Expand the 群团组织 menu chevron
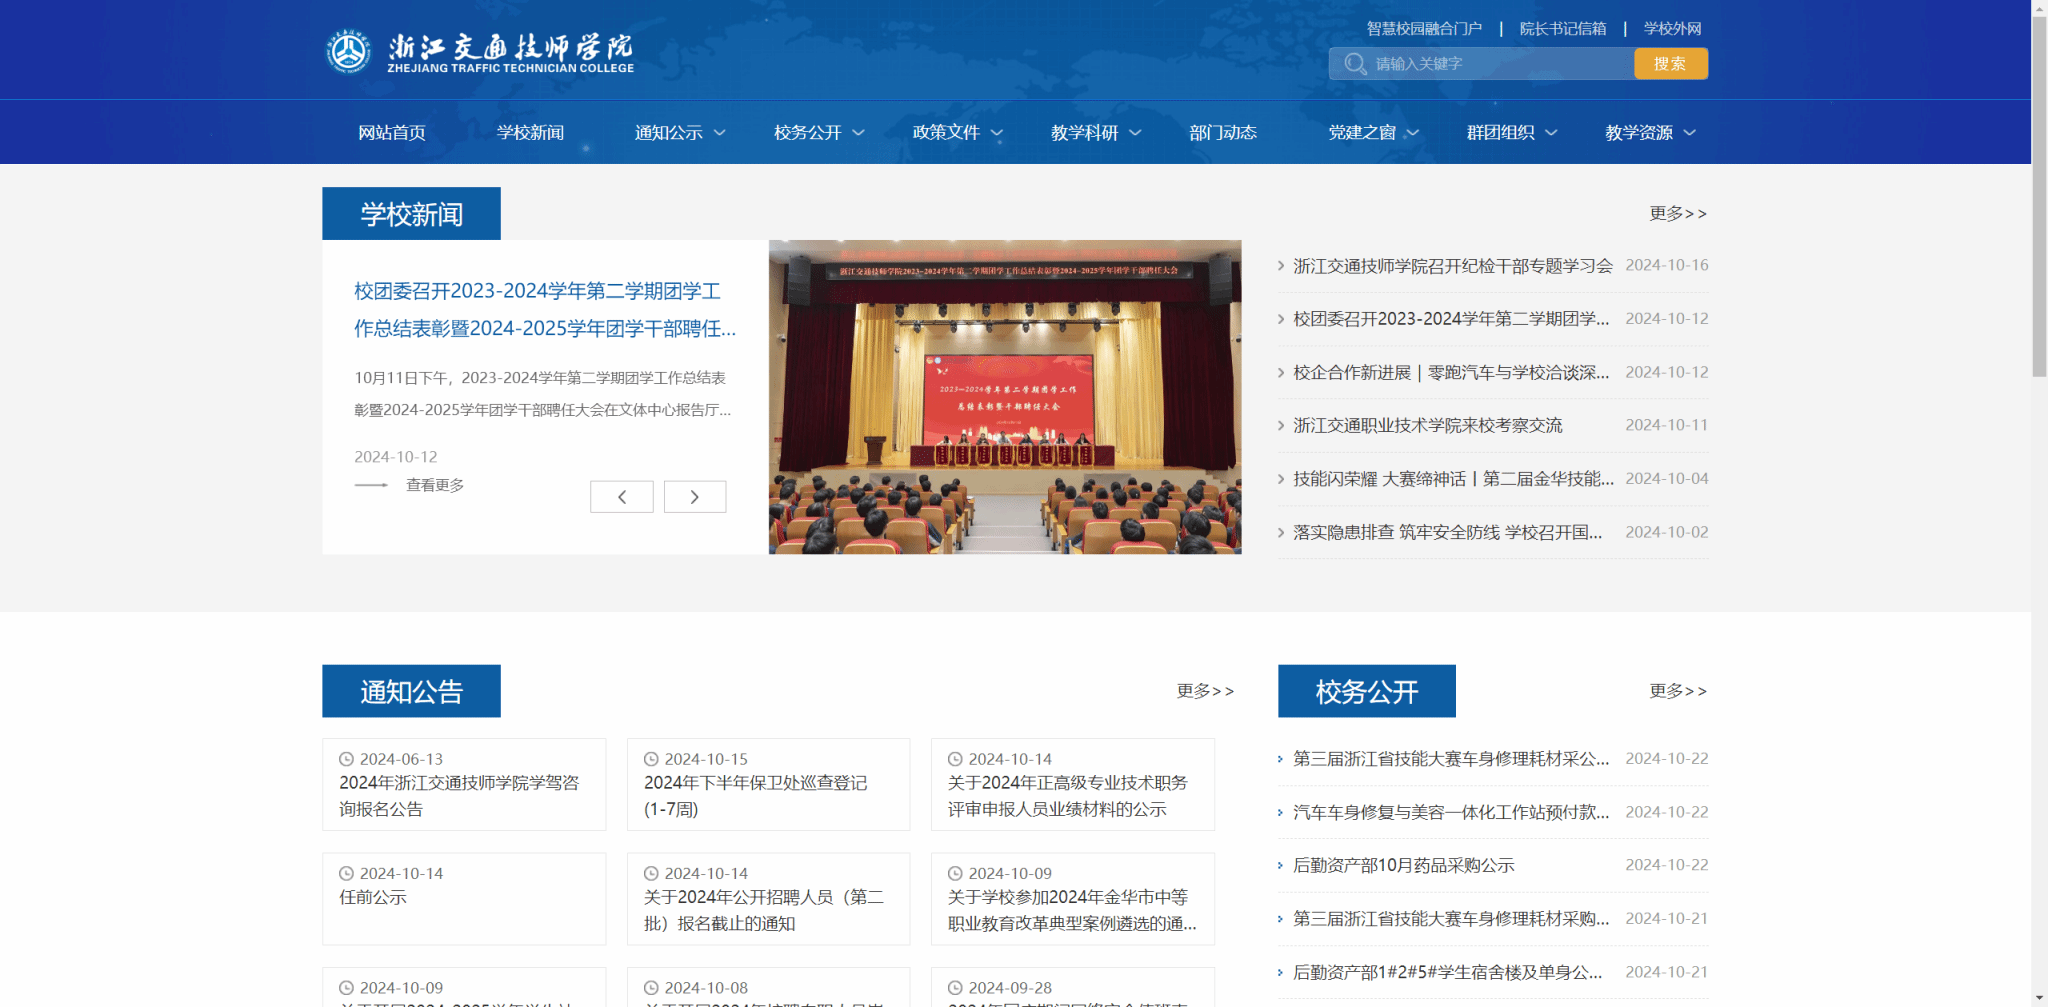The width and height of the screenshot is (2048, 1007). [x=1551, y=133]
